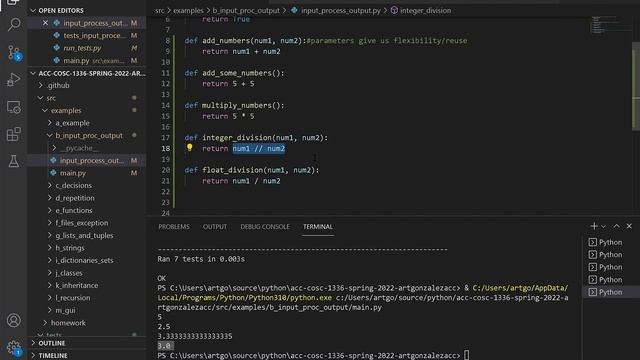Open the Extensions view

click(14, 134)
